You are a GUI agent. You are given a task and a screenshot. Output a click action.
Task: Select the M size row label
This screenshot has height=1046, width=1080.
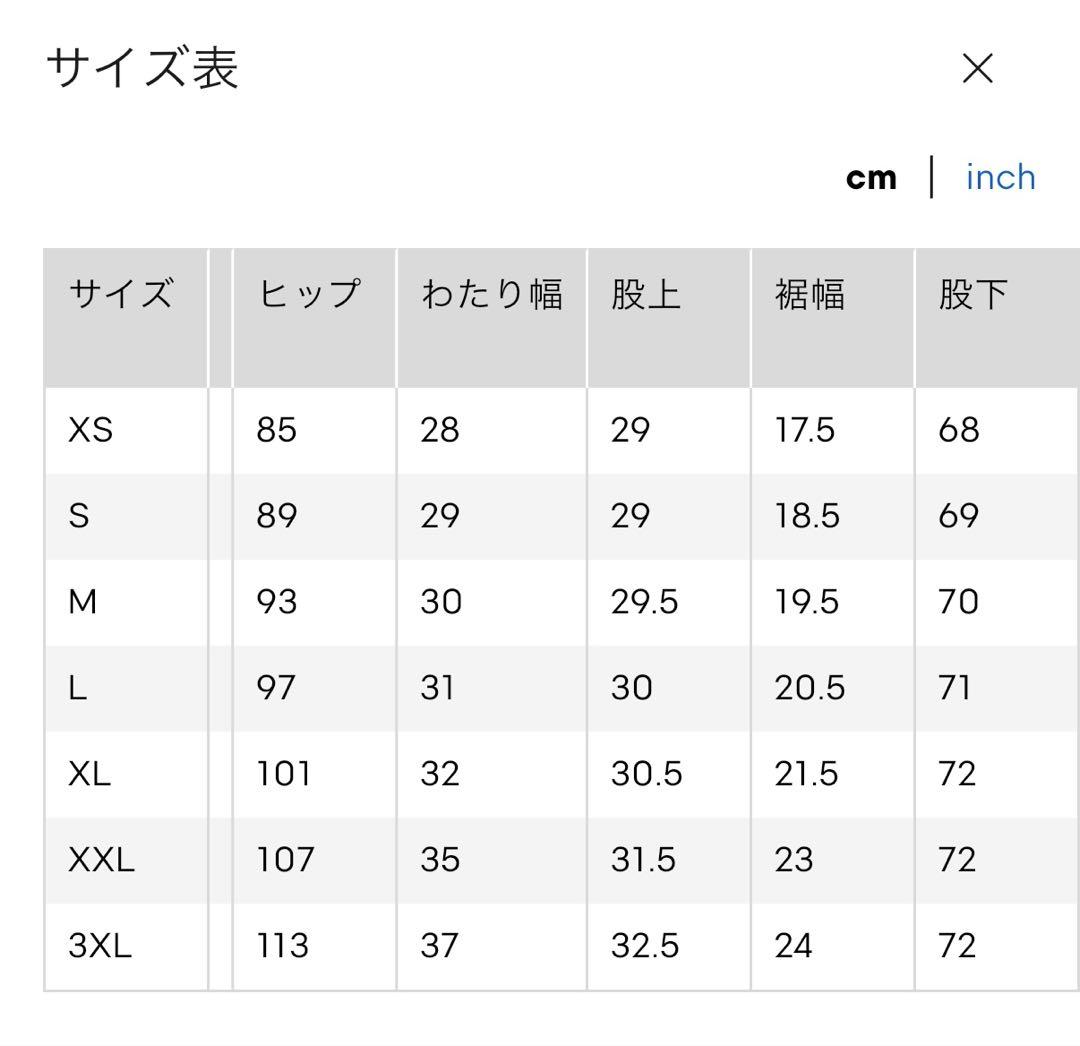(x=83, y=602)
